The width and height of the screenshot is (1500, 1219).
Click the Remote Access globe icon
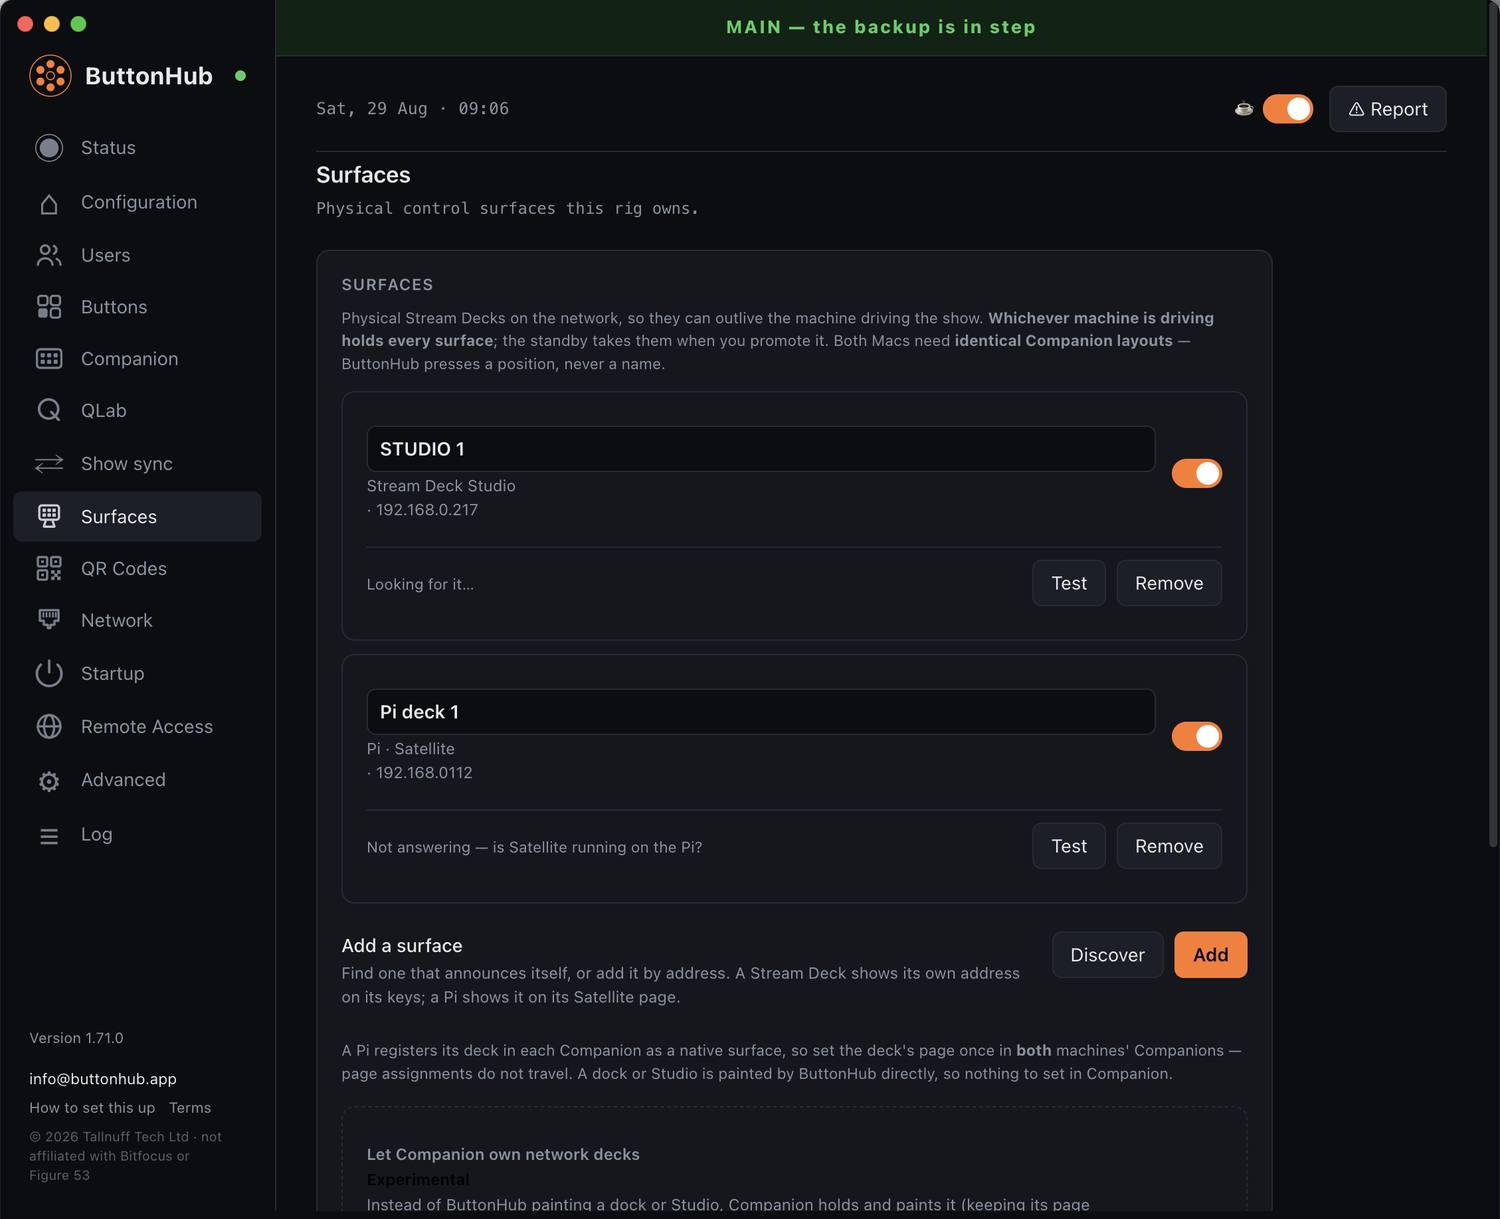(49, 727)
